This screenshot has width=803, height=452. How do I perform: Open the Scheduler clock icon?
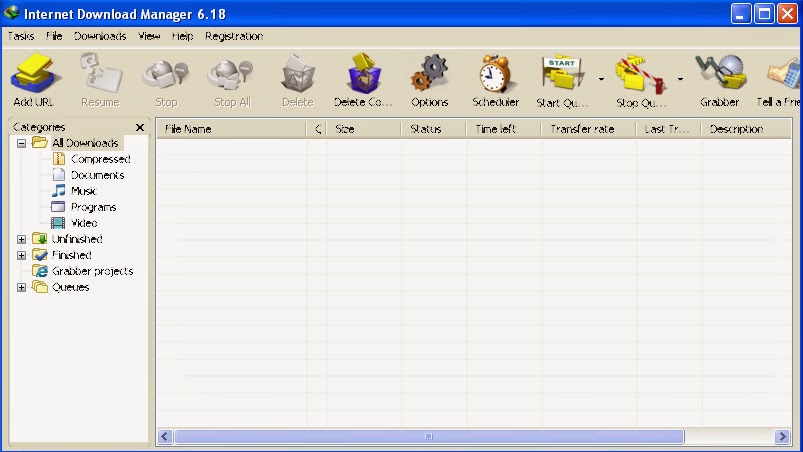tap(495, 75)
